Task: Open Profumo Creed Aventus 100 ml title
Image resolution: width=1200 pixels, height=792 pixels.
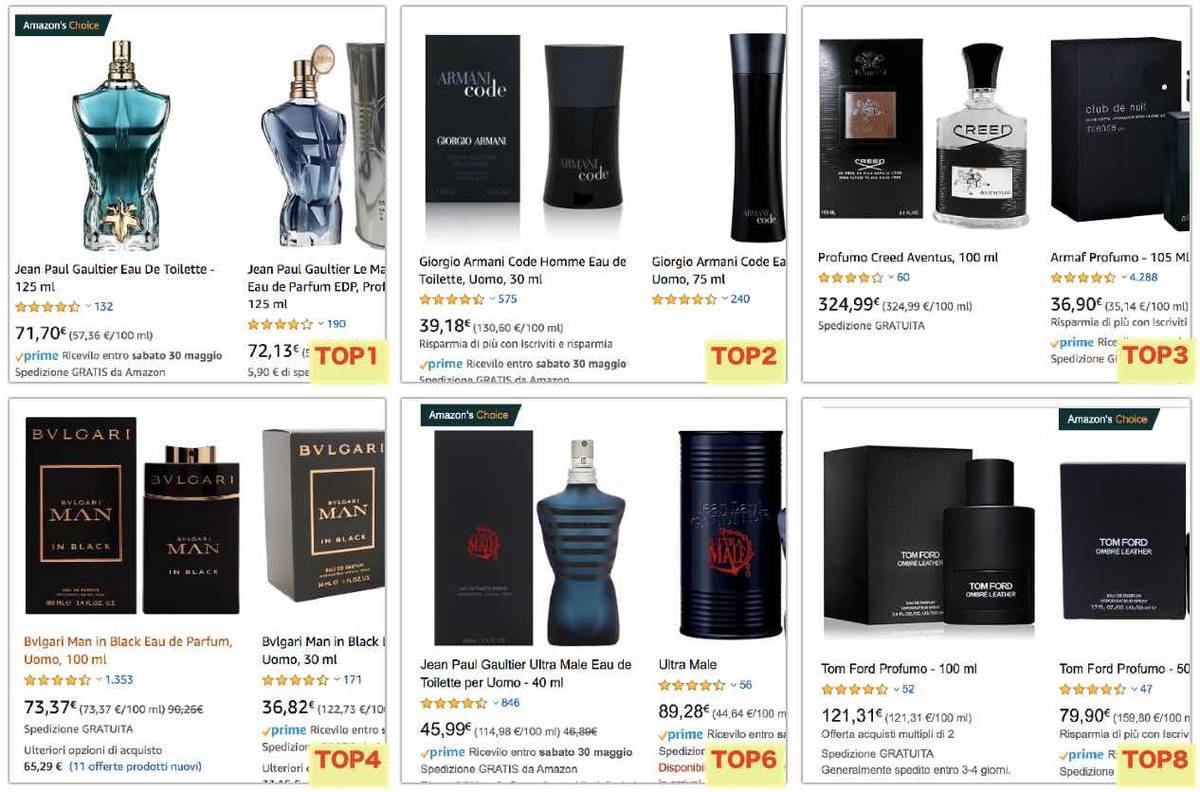Action: 908,257
